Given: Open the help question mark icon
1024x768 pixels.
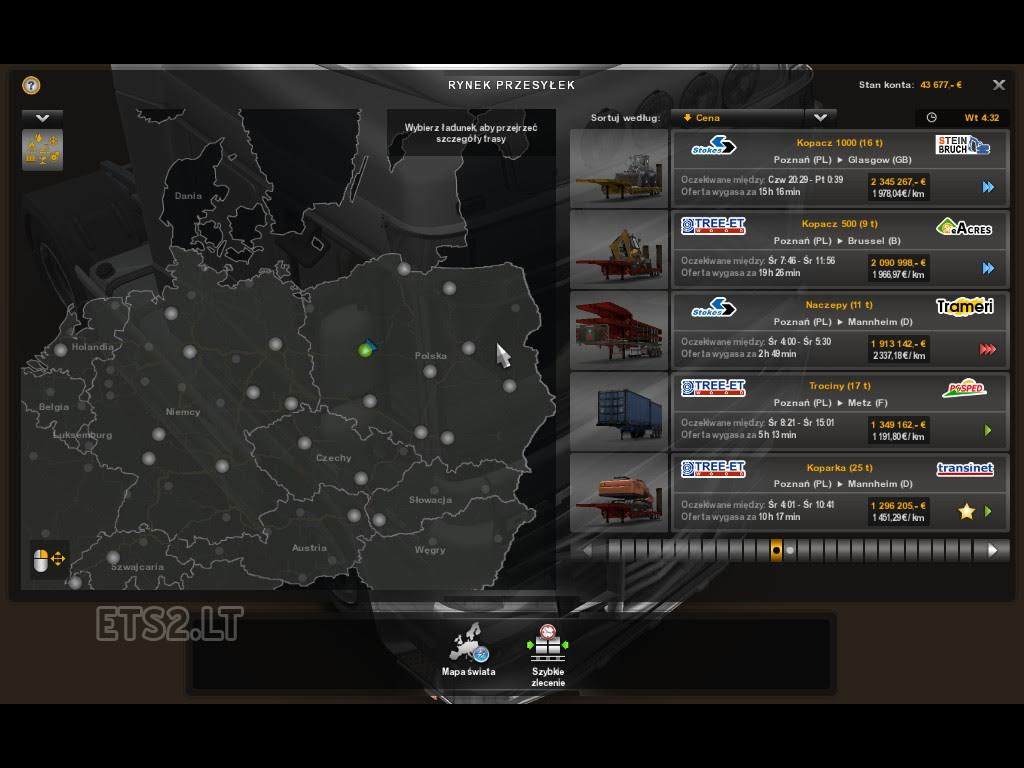Looking at the screenshot, I should coord(31,86).
